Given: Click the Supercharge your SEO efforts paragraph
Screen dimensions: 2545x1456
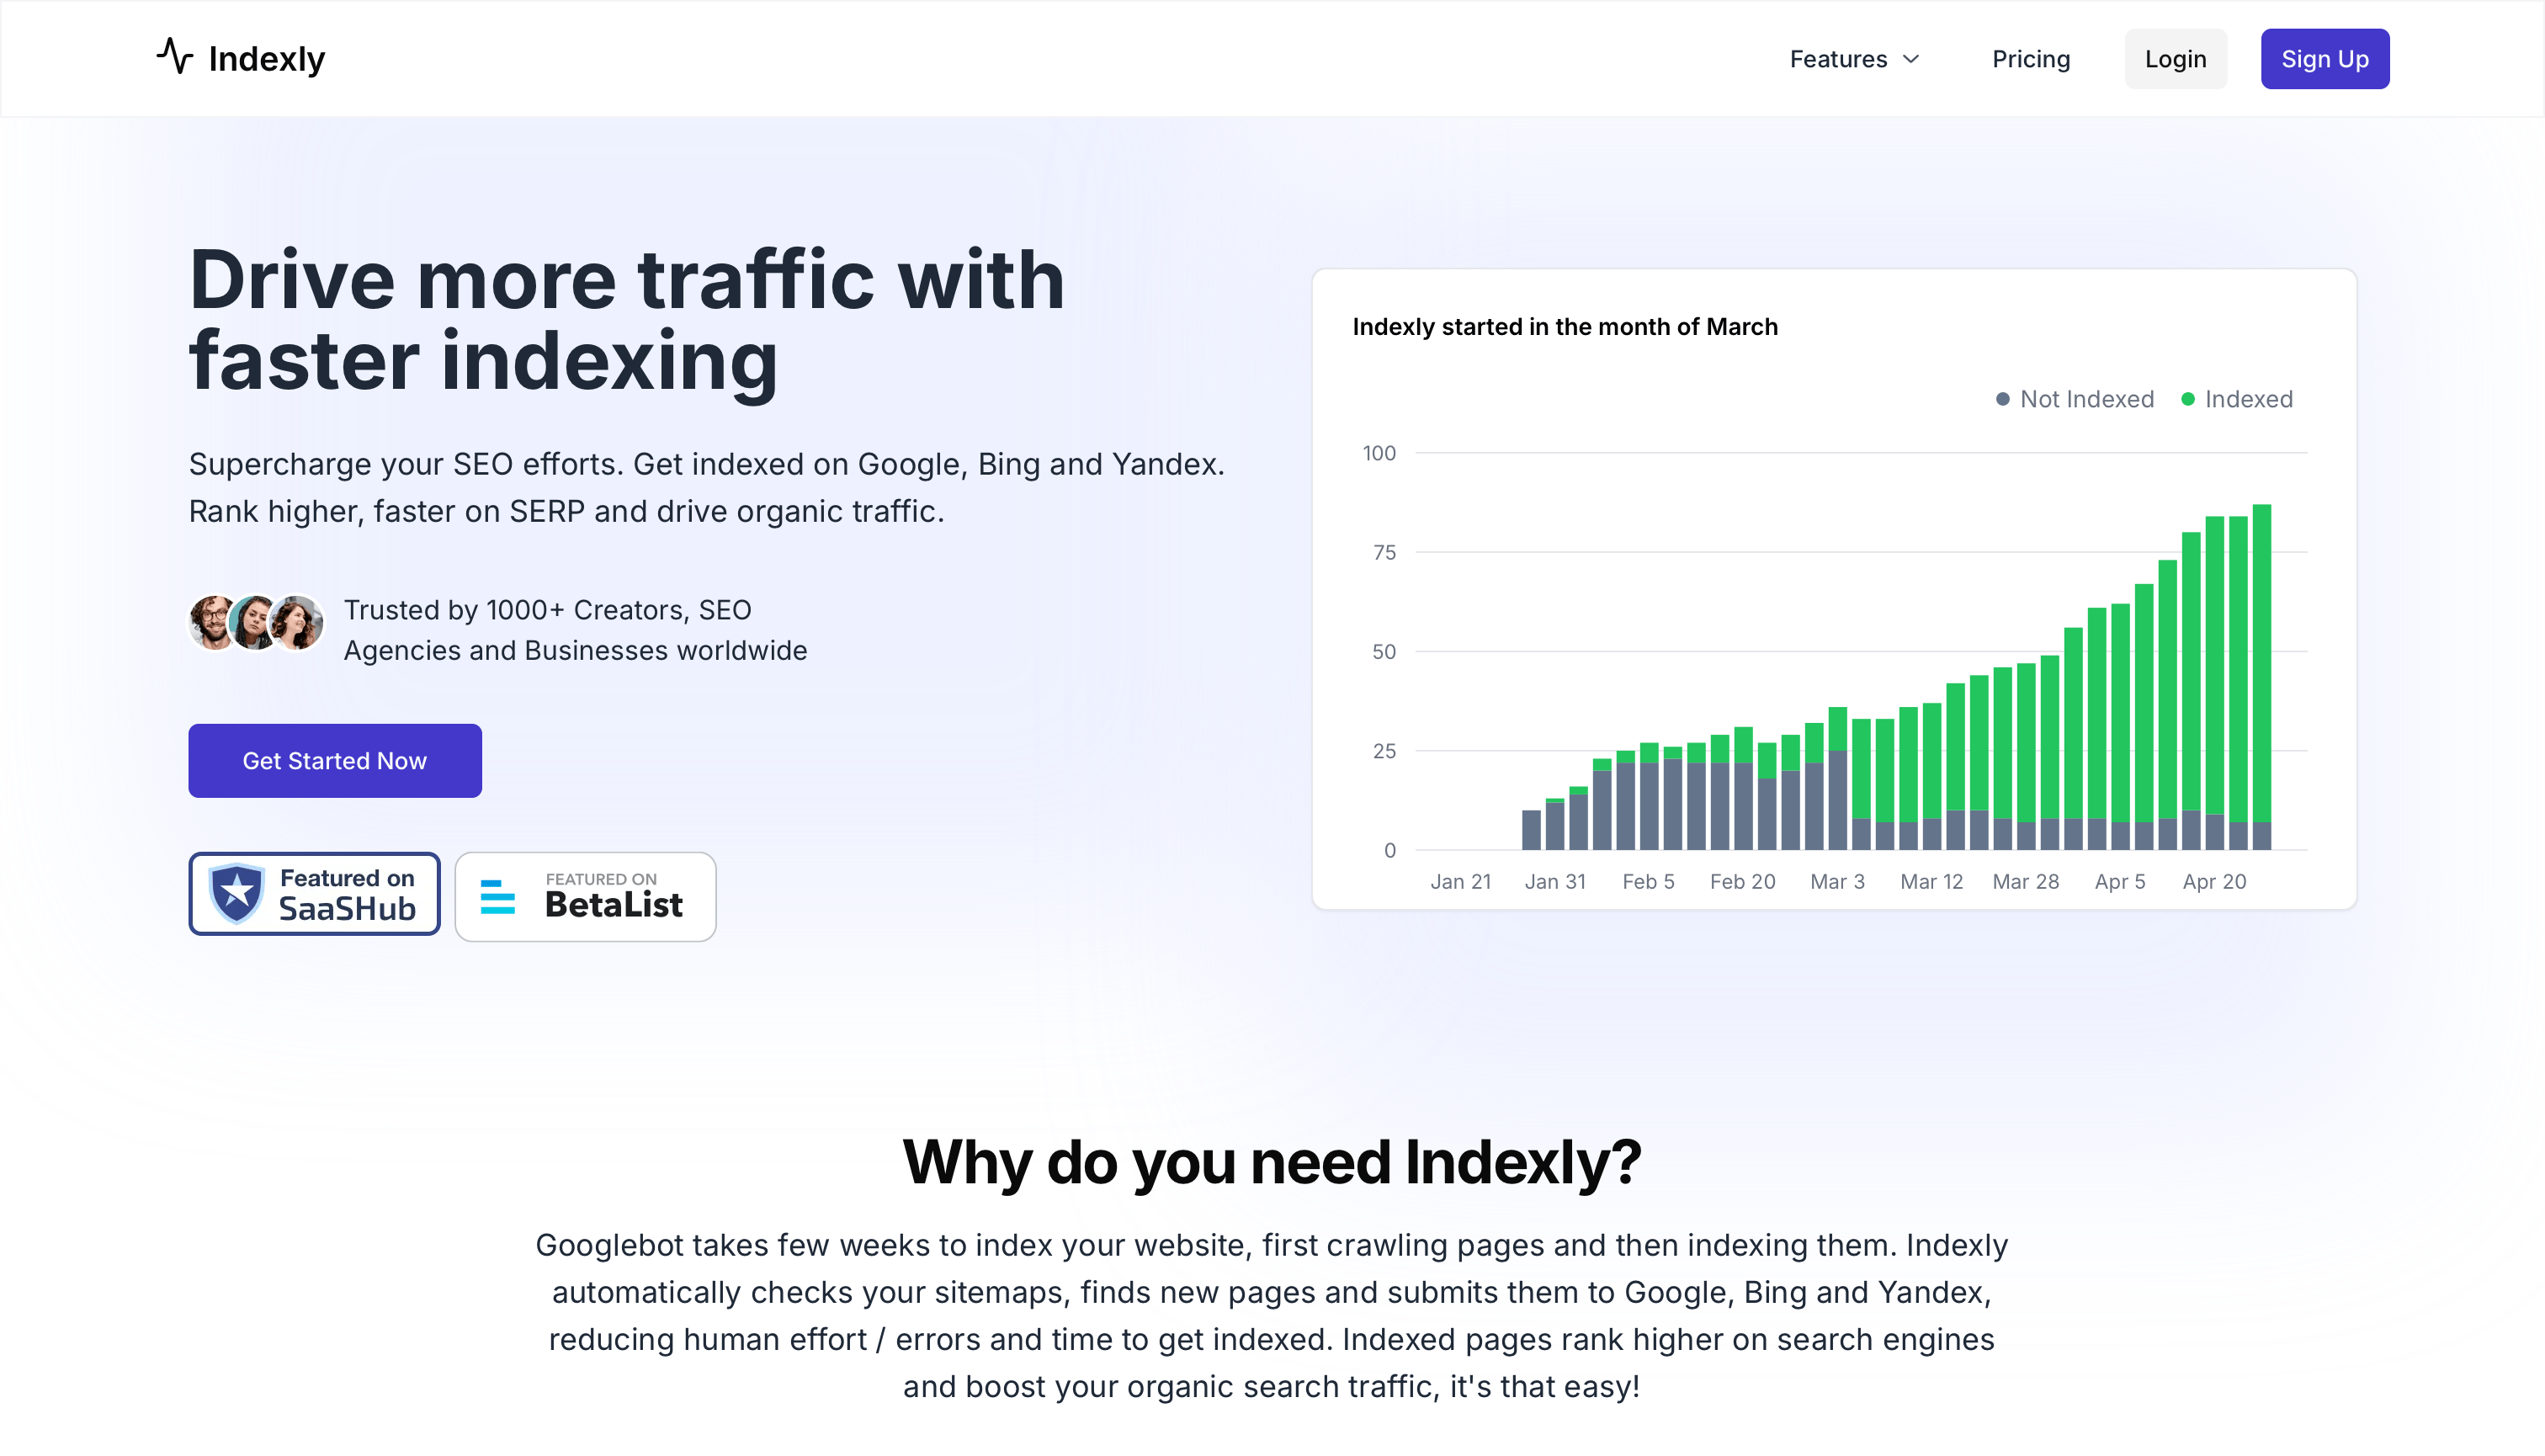Looking at the screenshot, I should click(x=706, y=488).
